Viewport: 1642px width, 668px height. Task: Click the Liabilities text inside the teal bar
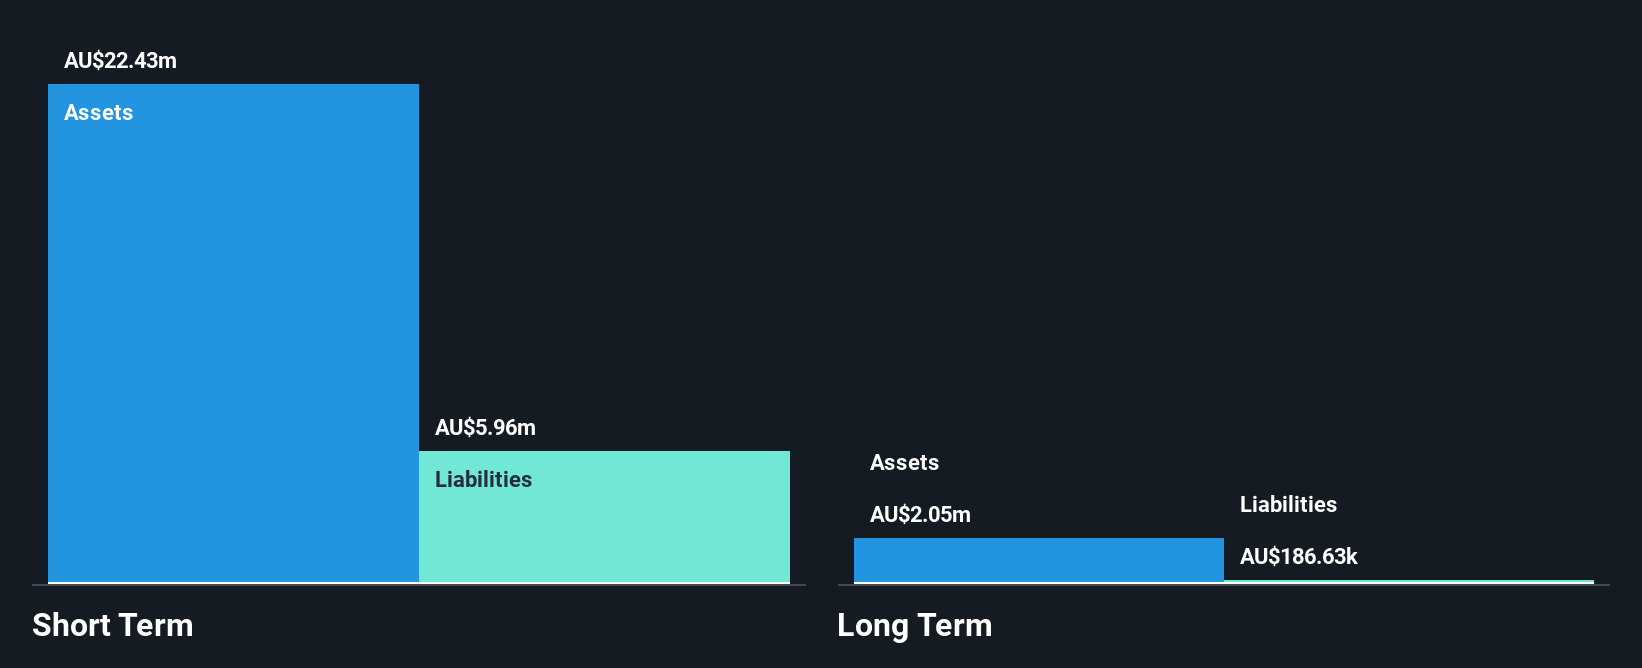(483, 480)
